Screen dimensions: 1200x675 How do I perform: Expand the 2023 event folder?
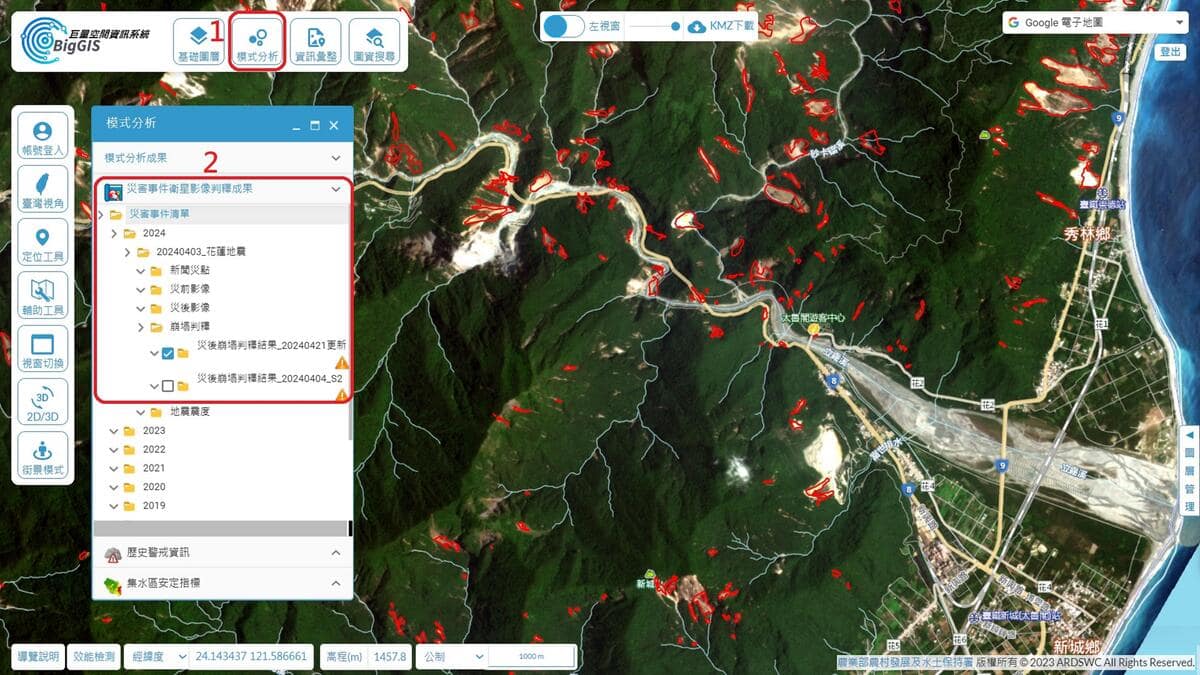(x=114, y=431)
